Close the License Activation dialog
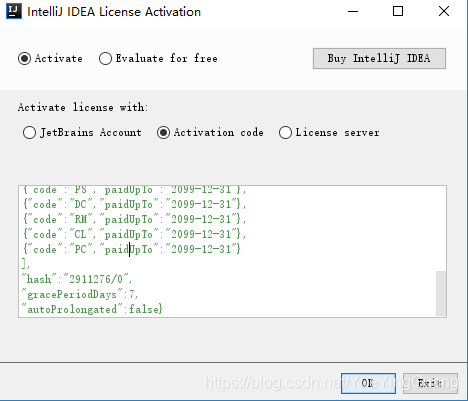The height and width of the screenshot is (401, 468). click(x=444, y=12)
